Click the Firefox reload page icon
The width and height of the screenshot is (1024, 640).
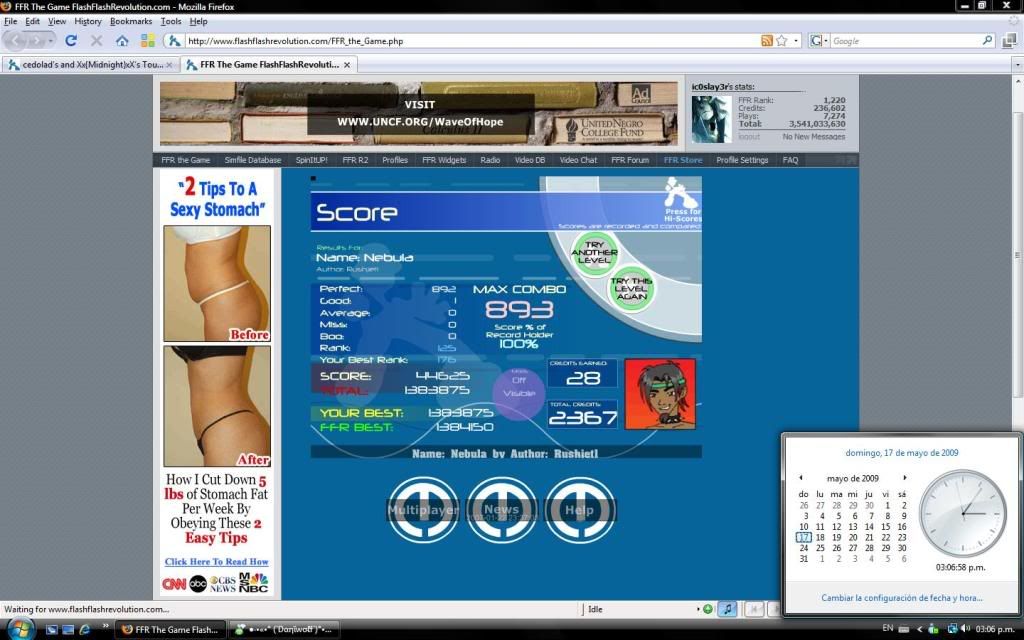71,41
